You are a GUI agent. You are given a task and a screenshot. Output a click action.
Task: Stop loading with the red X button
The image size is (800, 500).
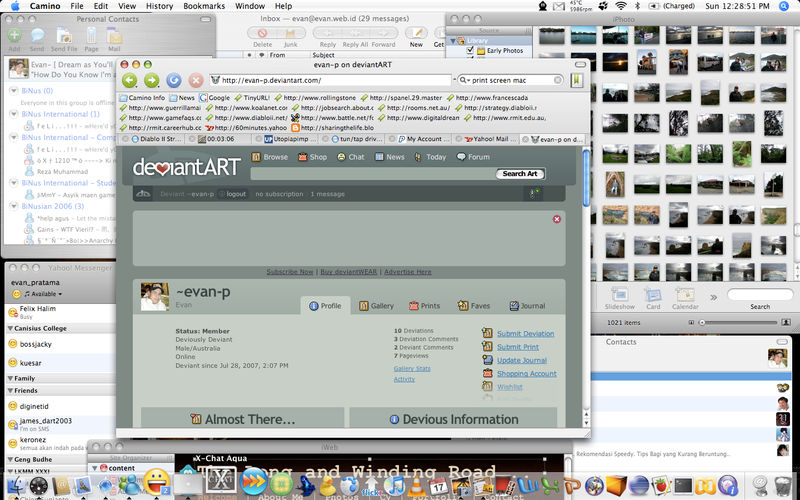[x=196, y=80]
